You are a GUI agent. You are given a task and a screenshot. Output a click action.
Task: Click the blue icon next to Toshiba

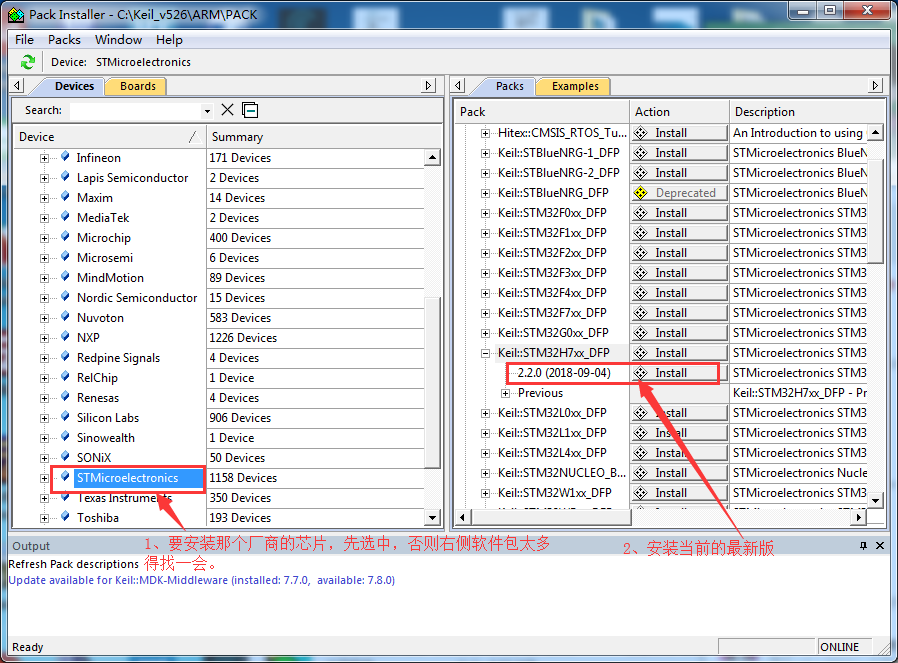click(x=65, y=516)
